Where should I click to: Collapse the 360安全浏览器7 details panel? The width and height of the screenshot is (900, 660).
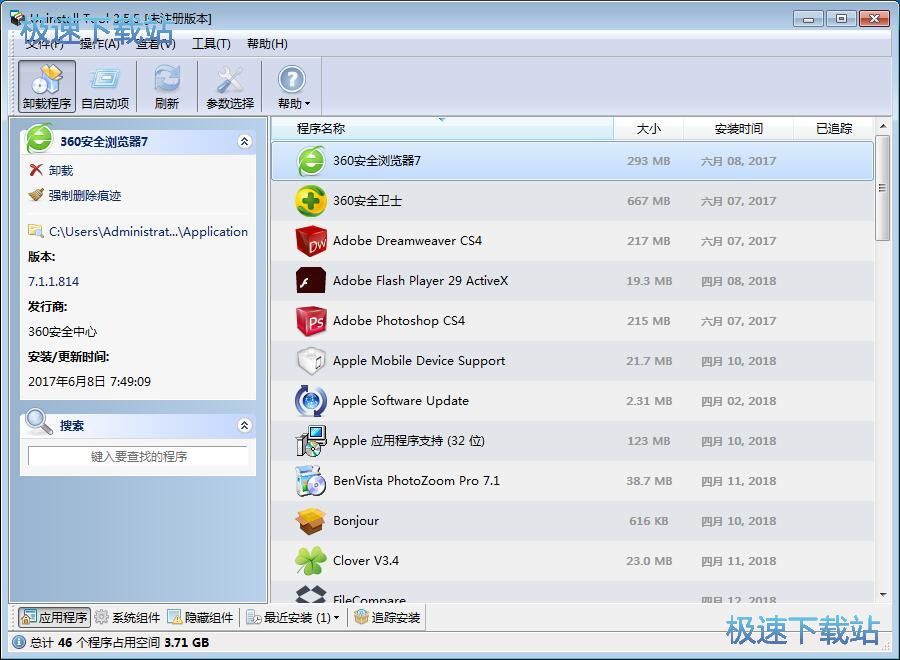[245, 141]
